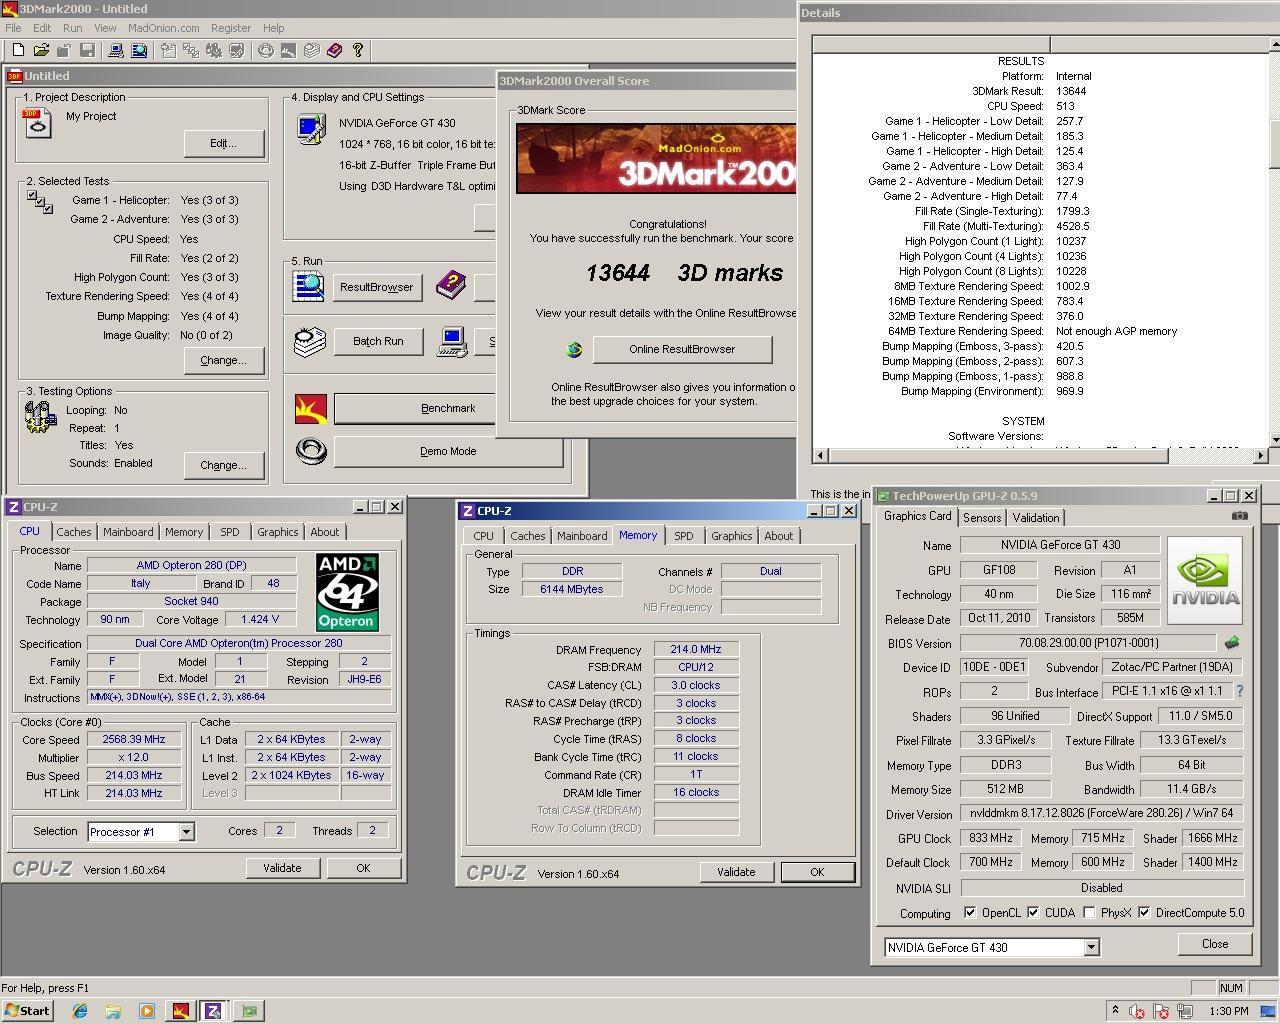The width and height of the screenshot is (1280, 1024).
Task: Click the purple help book toolbar icon
Action: point(334,50)
